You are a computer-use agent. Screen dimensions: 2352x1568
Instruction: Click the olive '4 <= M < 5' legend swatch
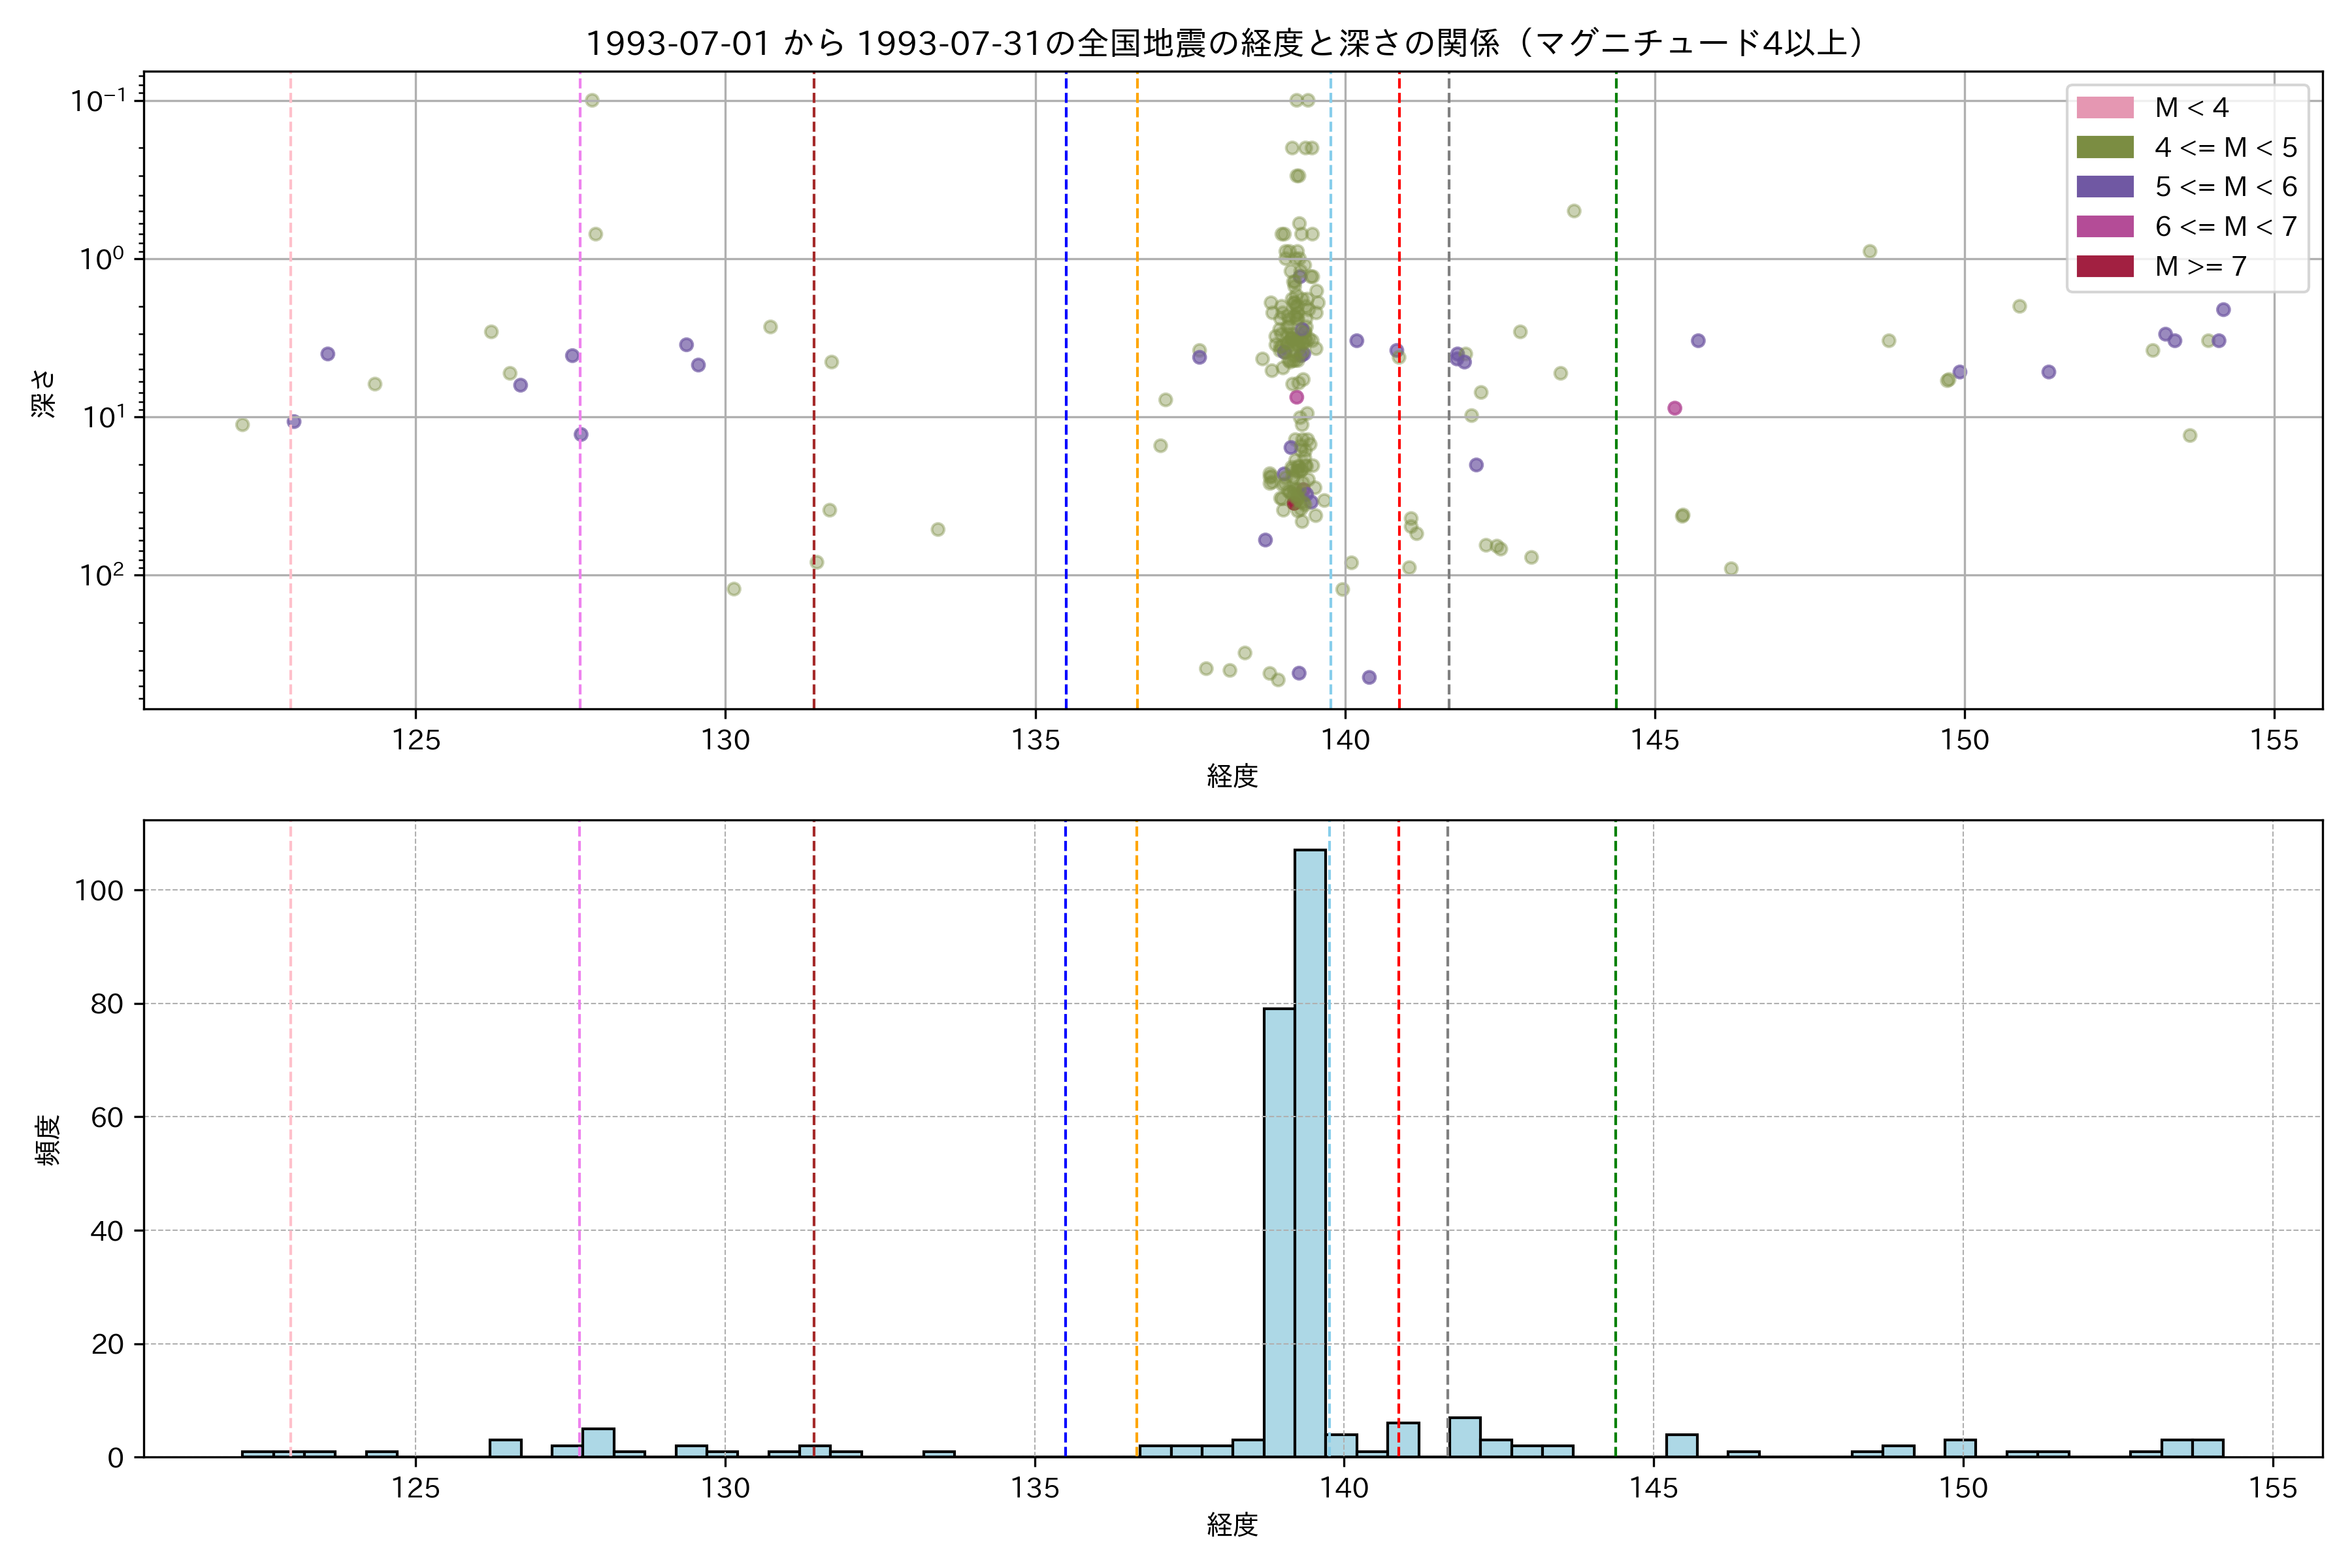point(2104,147)
